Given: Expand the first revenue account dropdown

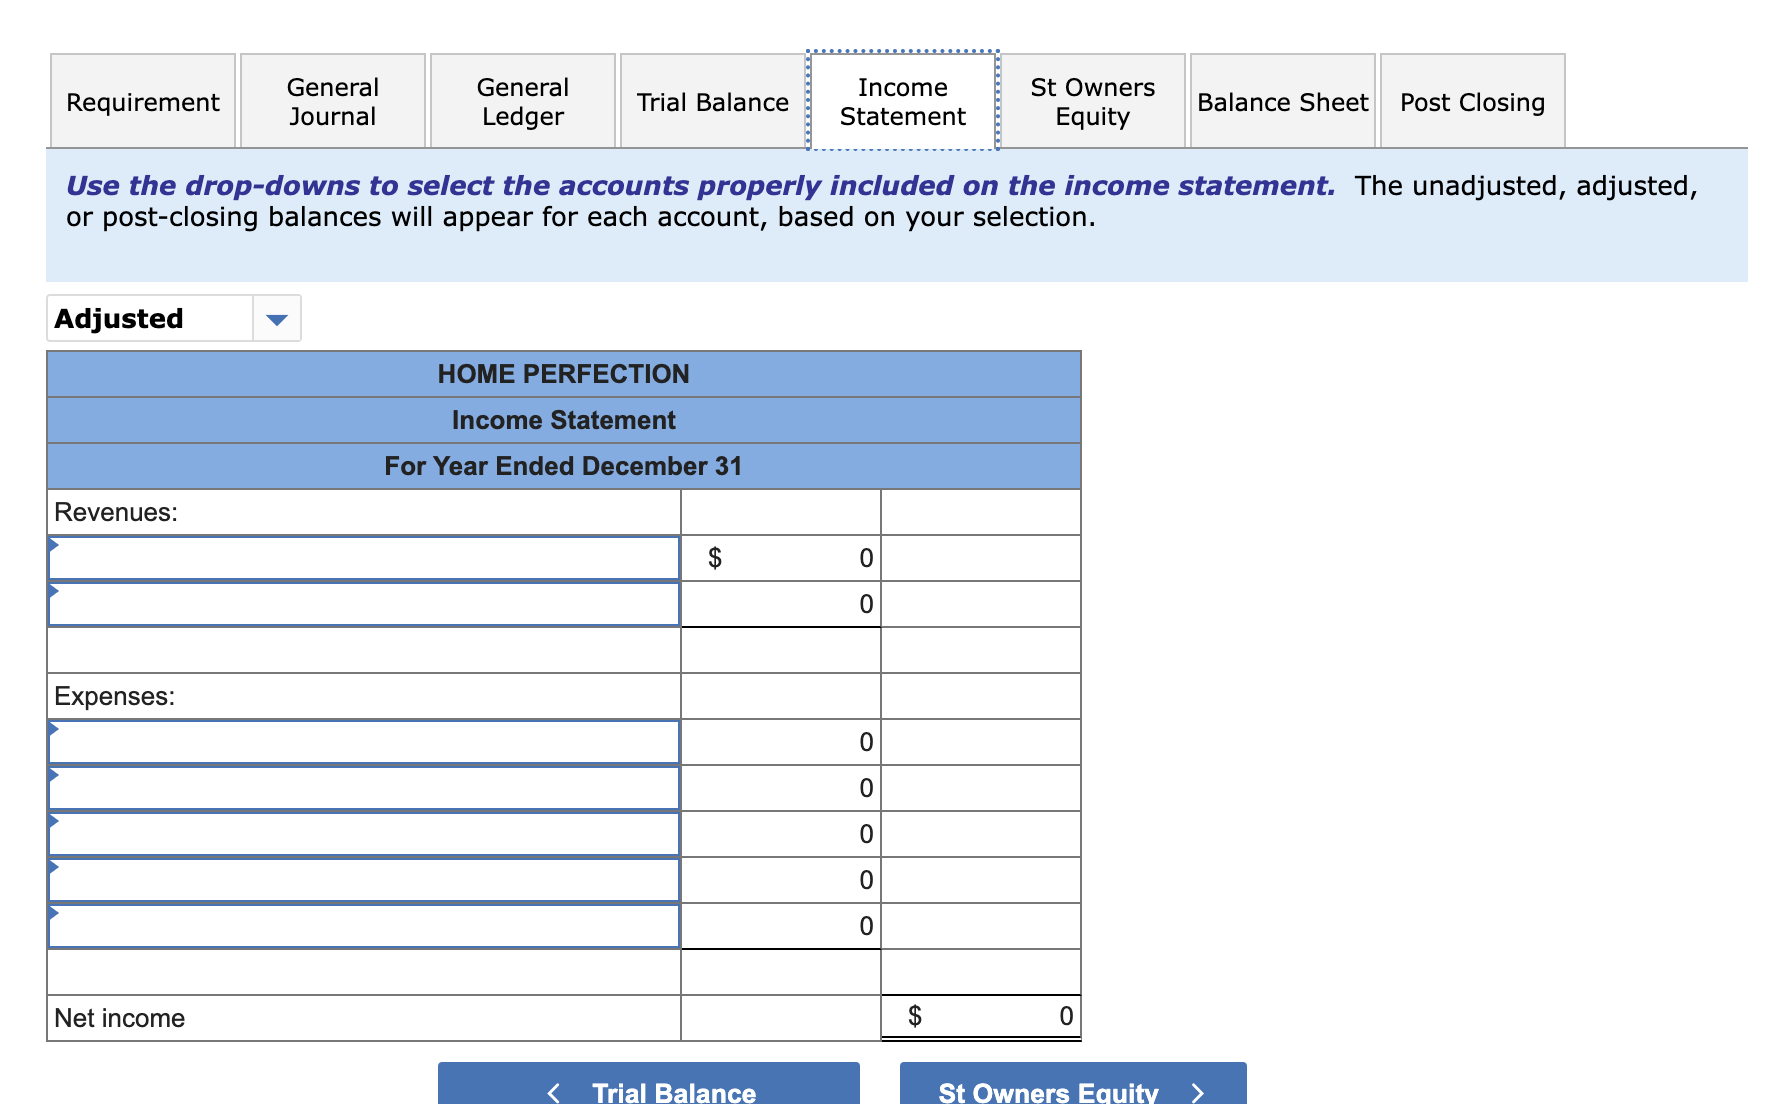Looking at the screenshot, I should pos(363,558).
